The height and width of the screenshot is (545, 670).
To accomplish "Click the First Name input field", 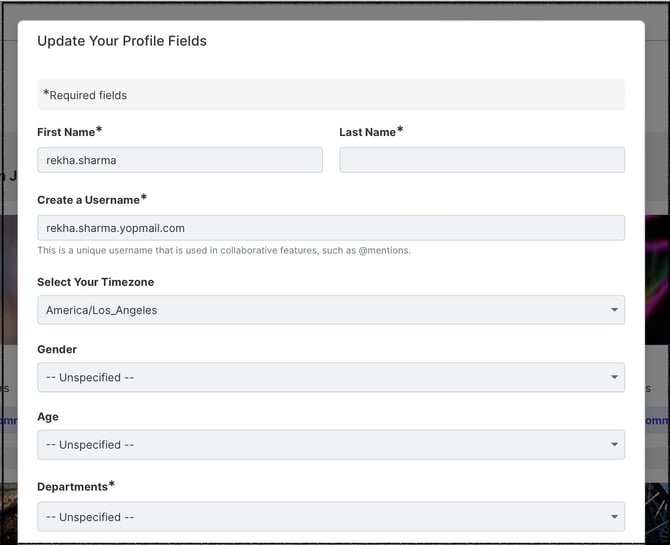I will pyautogui.click(x=180, y=160).
